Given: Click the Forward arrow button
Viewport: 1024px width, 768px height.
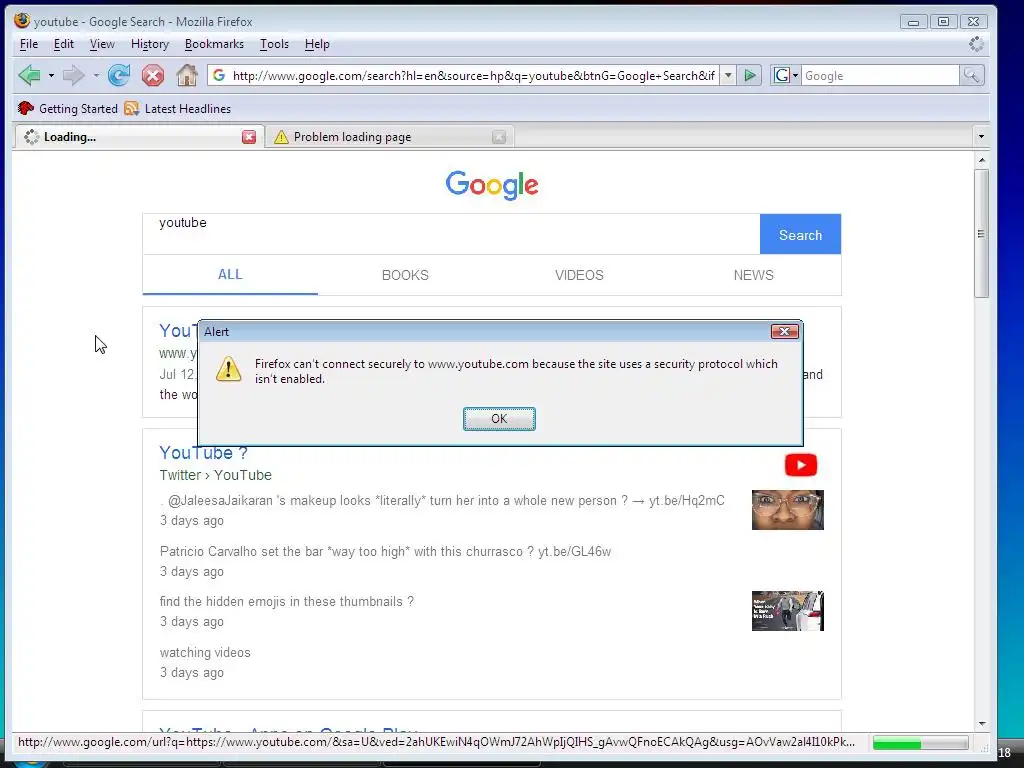Looking at the screenshot, I should (73, 75).
